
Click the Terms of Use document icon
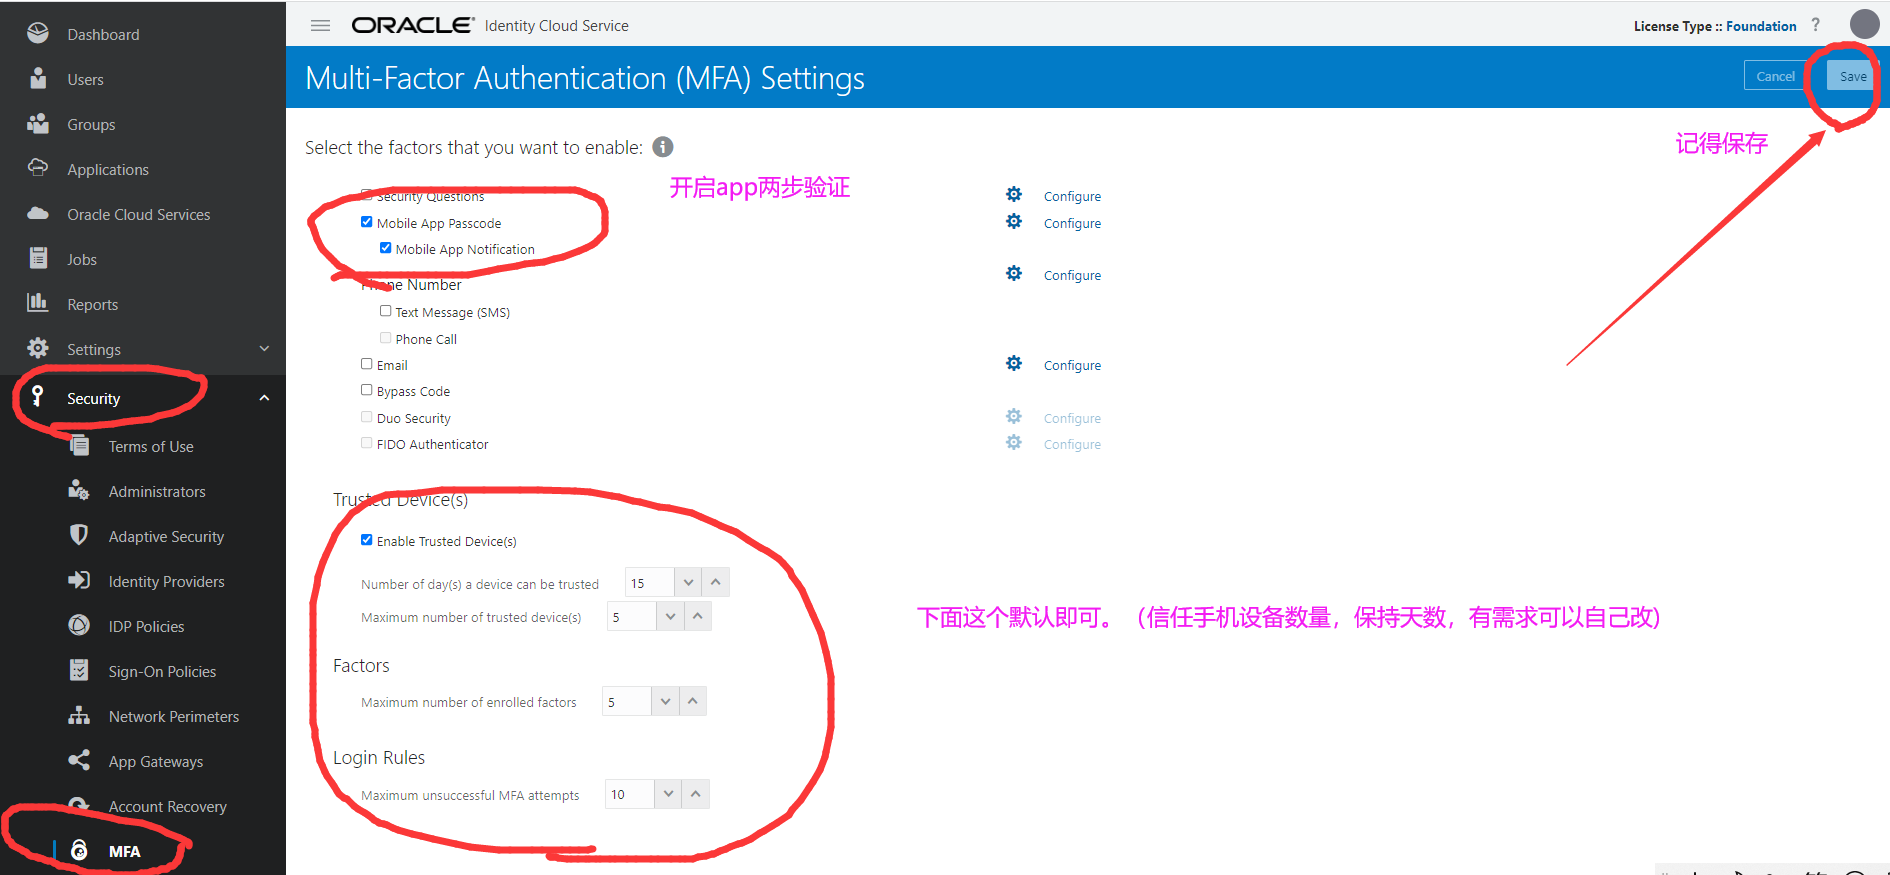click(x=79, y=445)
